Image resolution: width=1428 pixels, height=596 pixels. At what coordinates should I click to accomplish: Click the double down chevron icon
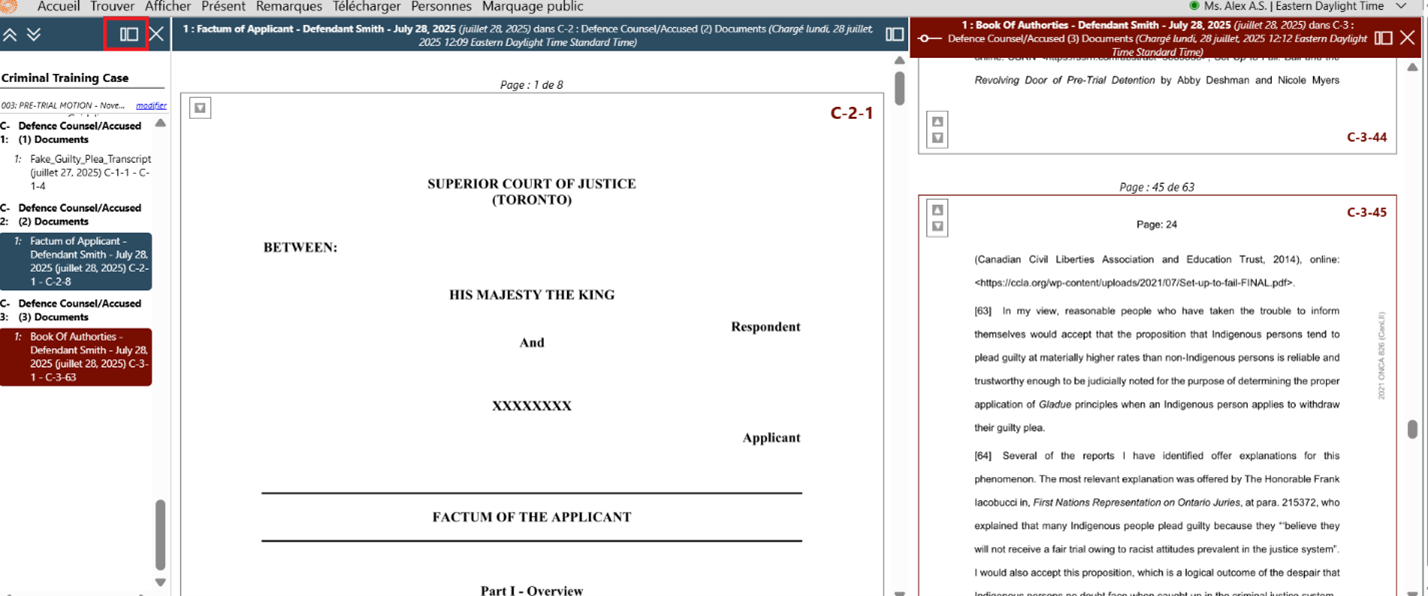click(x=34, y=35)
